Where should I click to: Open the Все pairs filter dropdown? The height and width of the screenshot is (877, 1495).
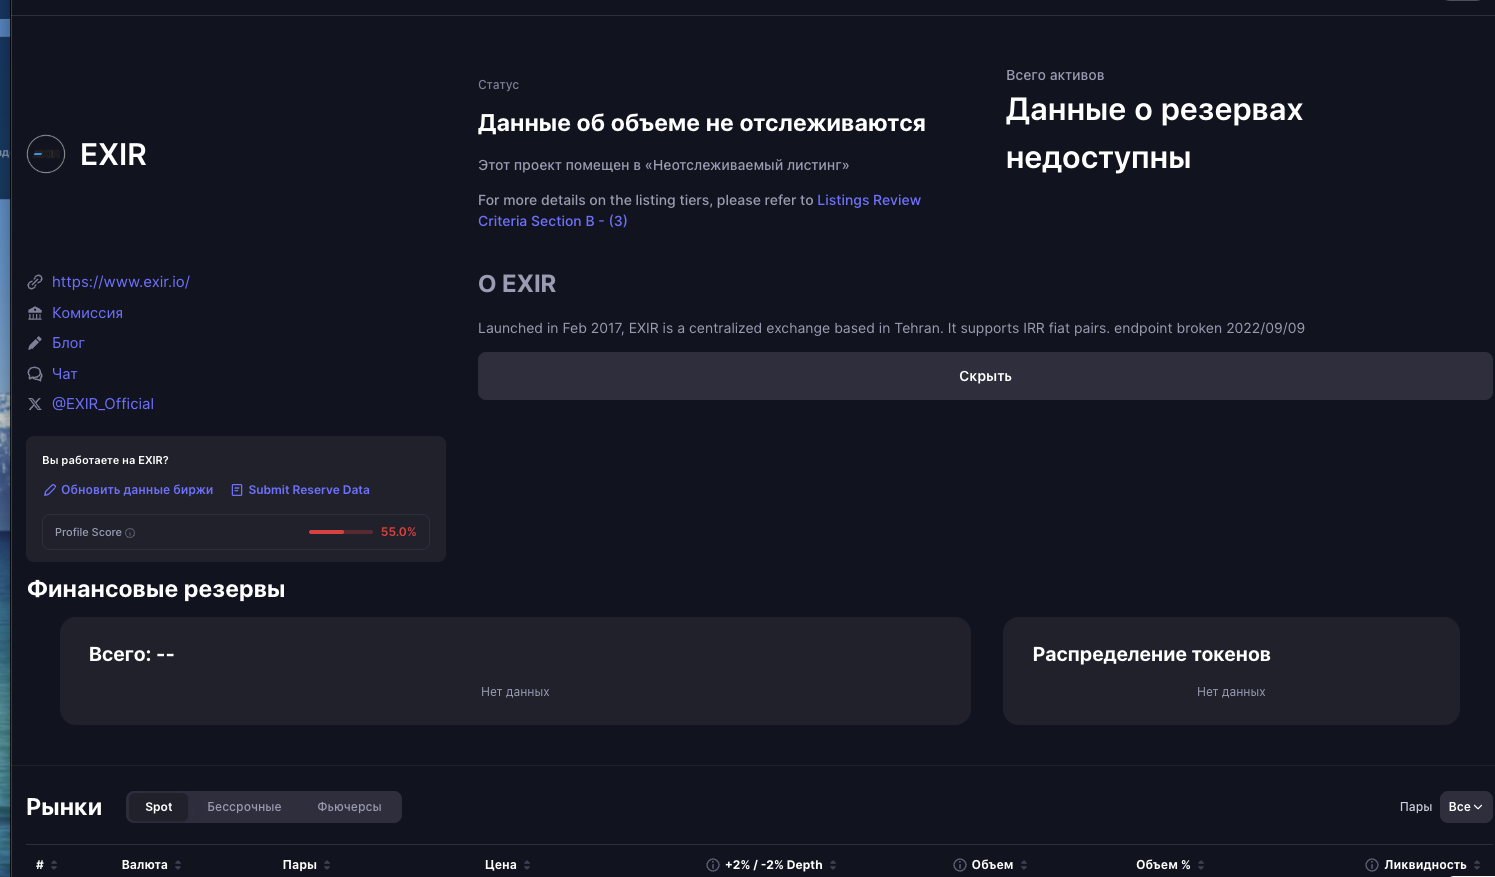click(x=1466, y=807)
